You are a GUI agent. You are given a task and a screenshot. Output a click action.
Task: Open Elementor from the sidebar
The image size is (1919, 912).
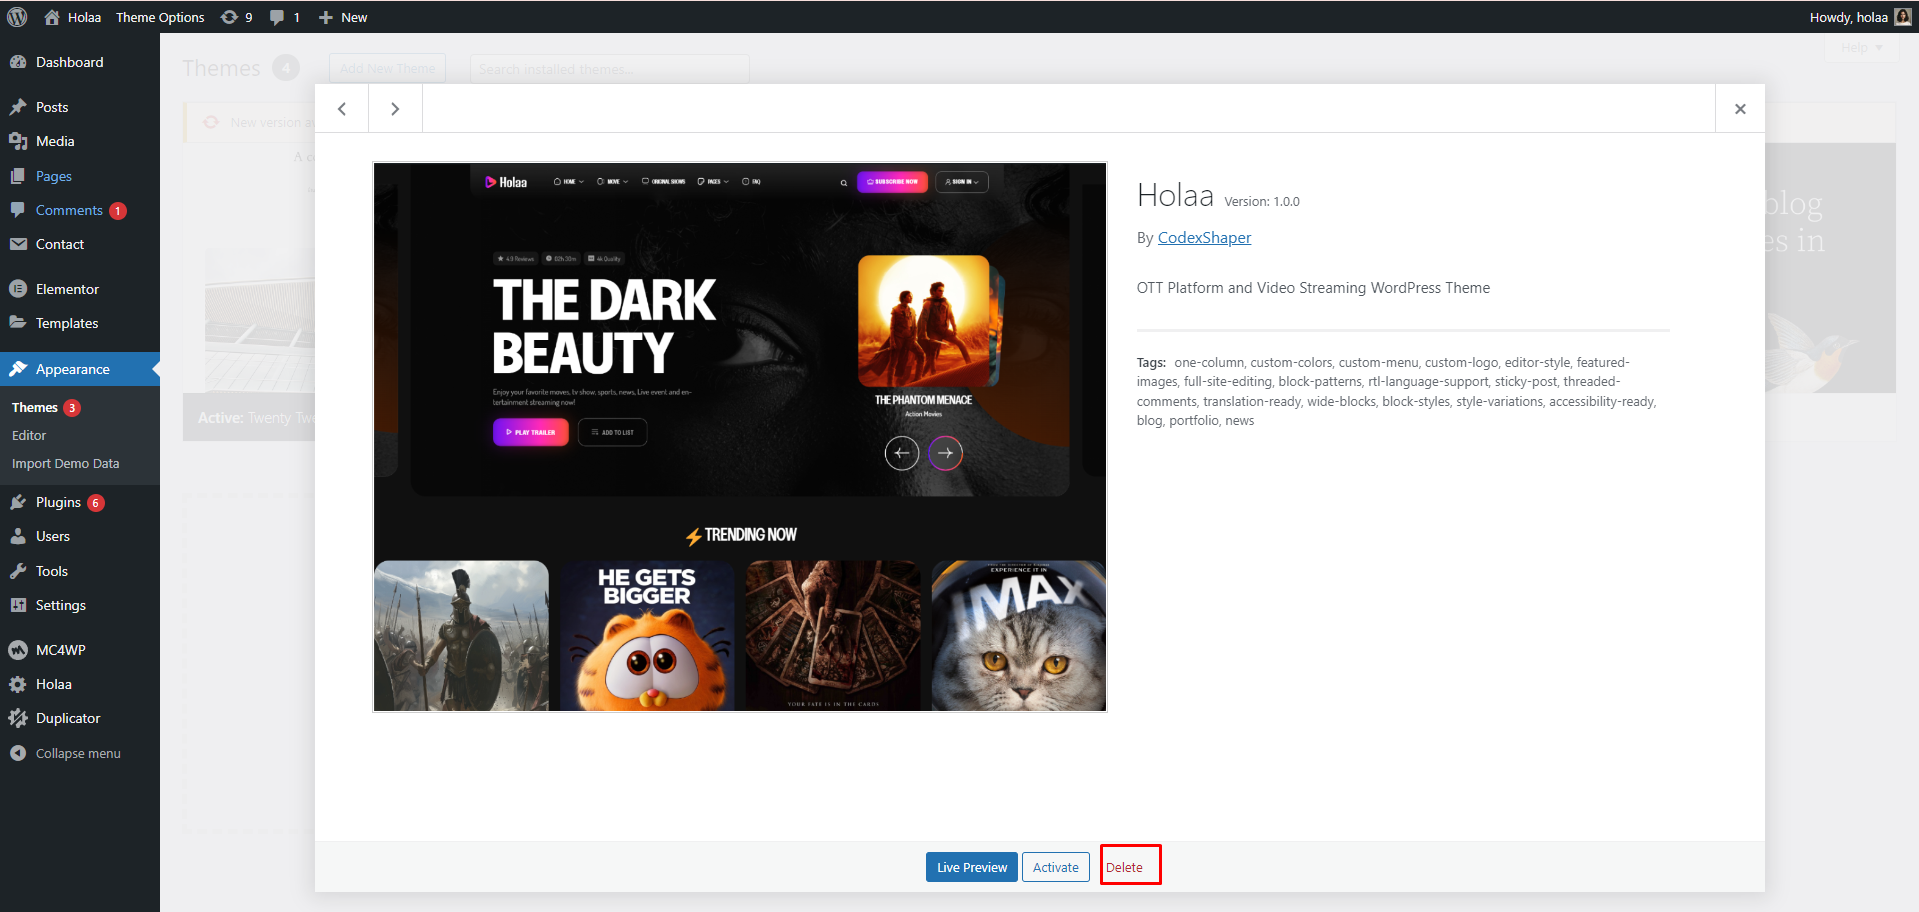pyautogui.click(x=67, y=289)
